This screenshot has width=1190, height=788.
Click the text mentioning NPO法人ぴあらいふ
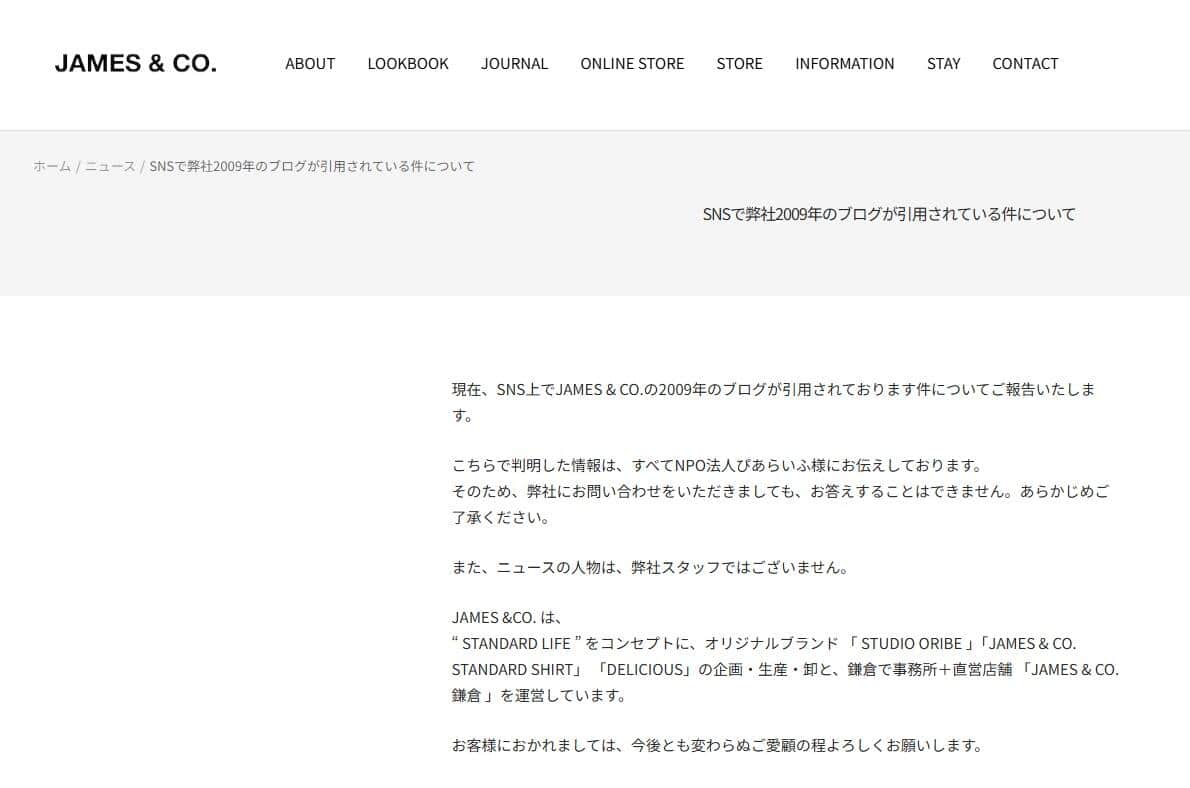click(717, 464)
